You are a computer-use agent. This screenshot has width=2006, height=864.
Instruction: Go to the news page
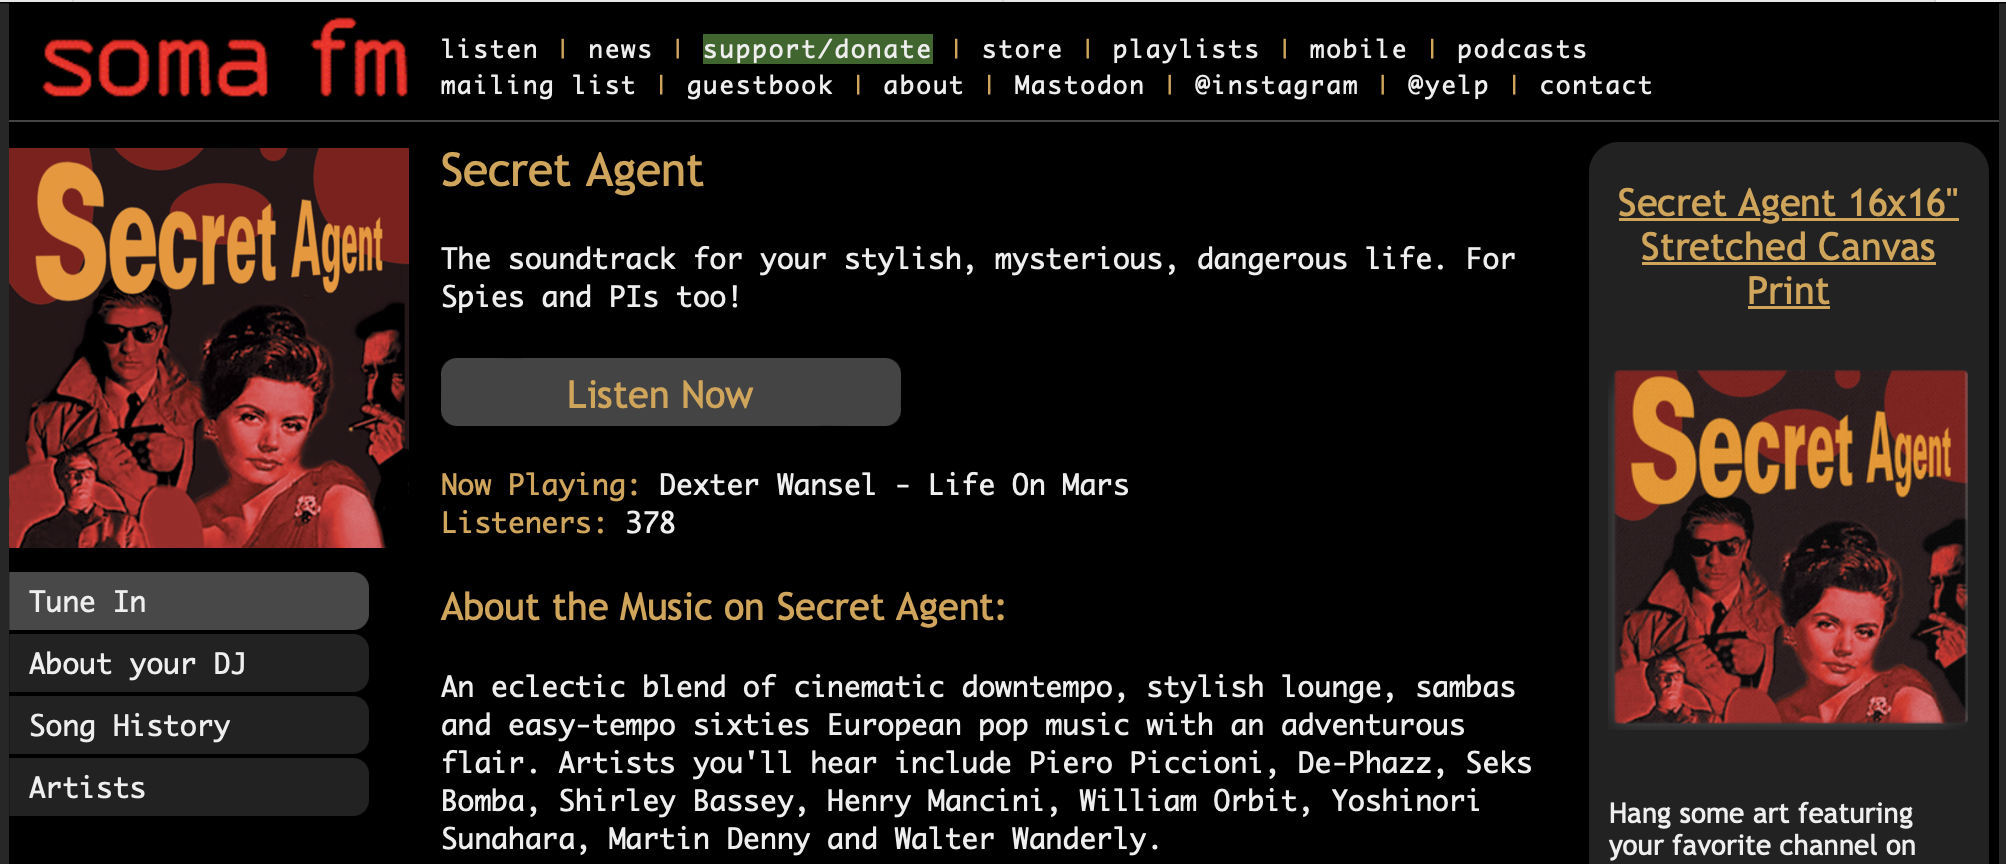pyautogui.click(x=619, y=49)
